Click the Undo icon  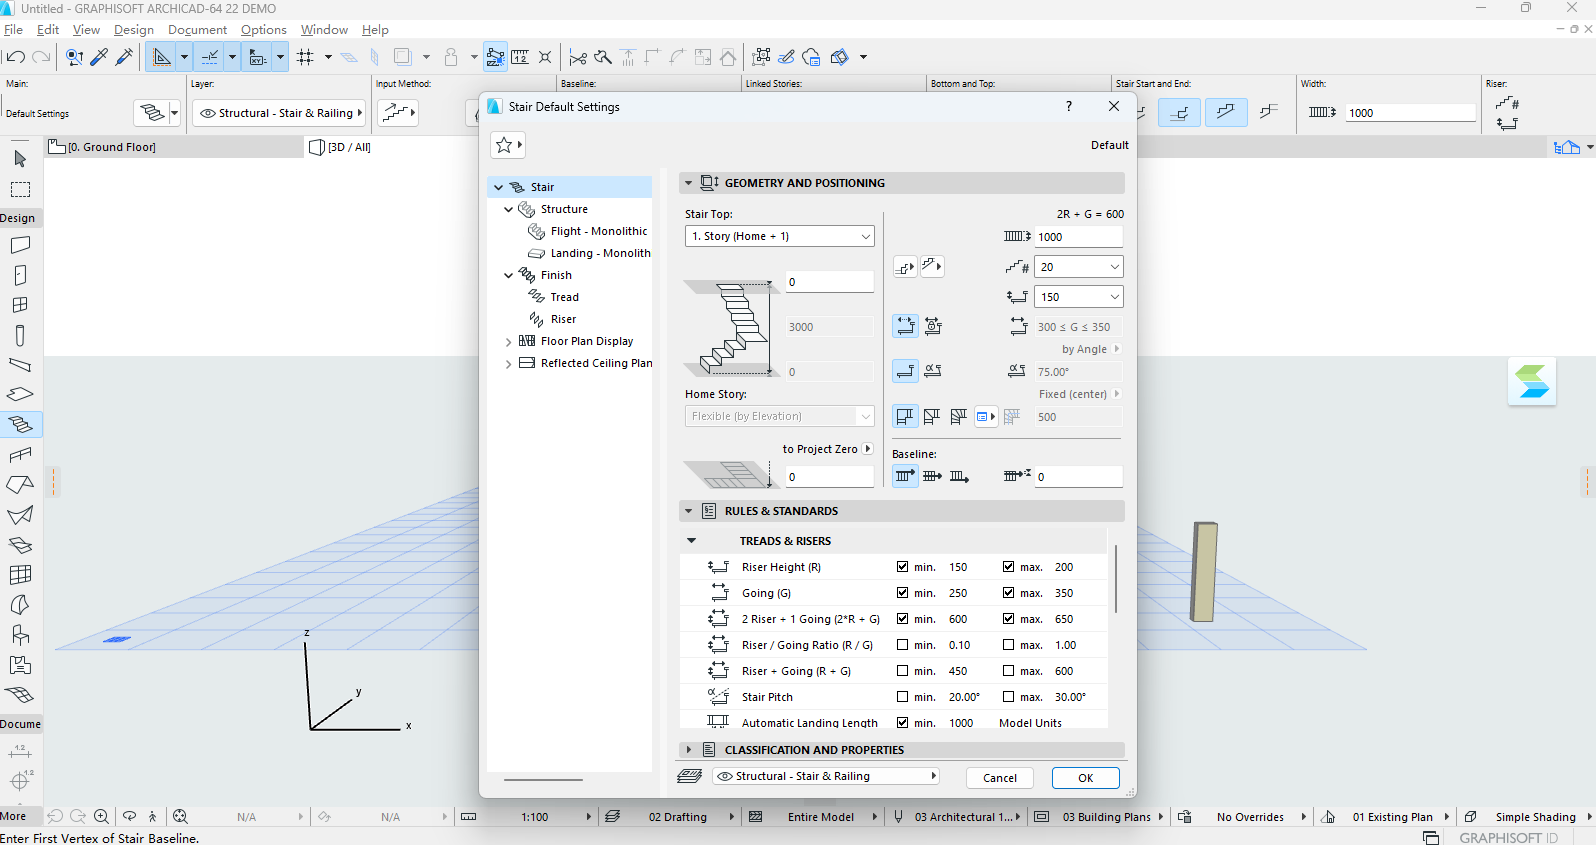click(x=15, y=57)
